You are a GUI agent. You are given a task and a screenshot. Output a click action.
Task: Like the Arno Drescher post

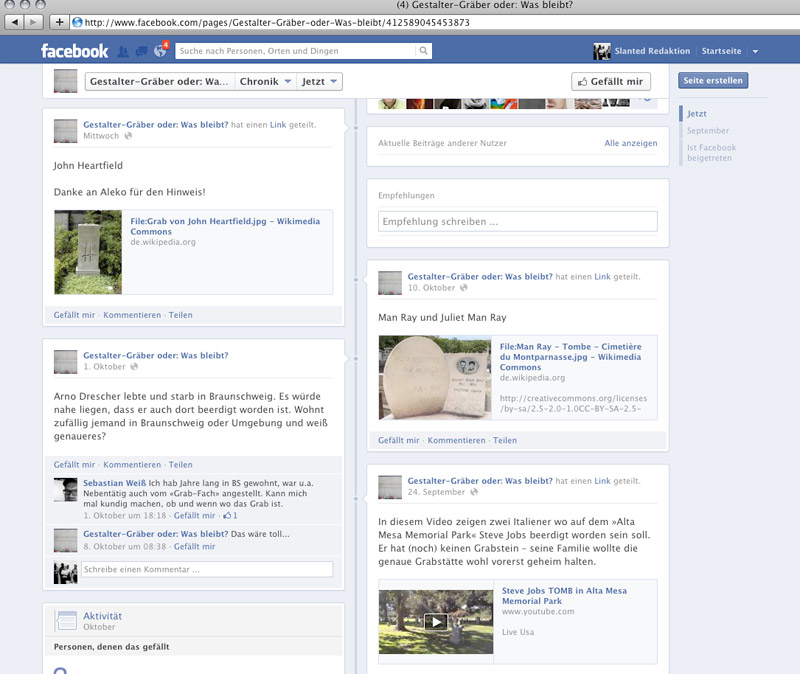[74, 464]
